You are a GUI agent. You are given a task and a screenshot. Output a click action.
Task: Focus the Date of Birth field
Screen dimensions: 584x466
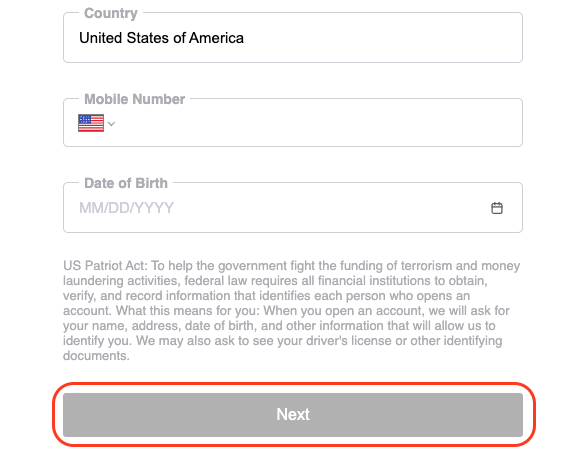[293, 207]
